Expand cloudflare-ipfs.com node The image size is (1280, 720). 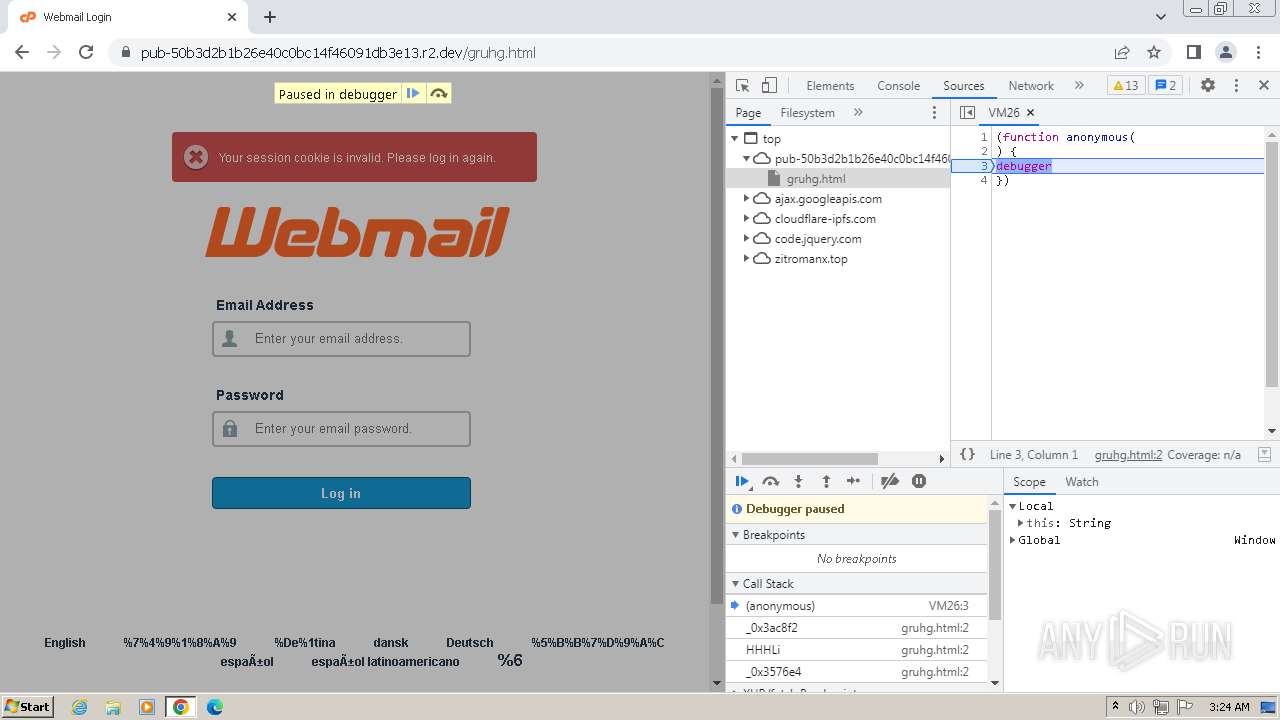point(746,219)
